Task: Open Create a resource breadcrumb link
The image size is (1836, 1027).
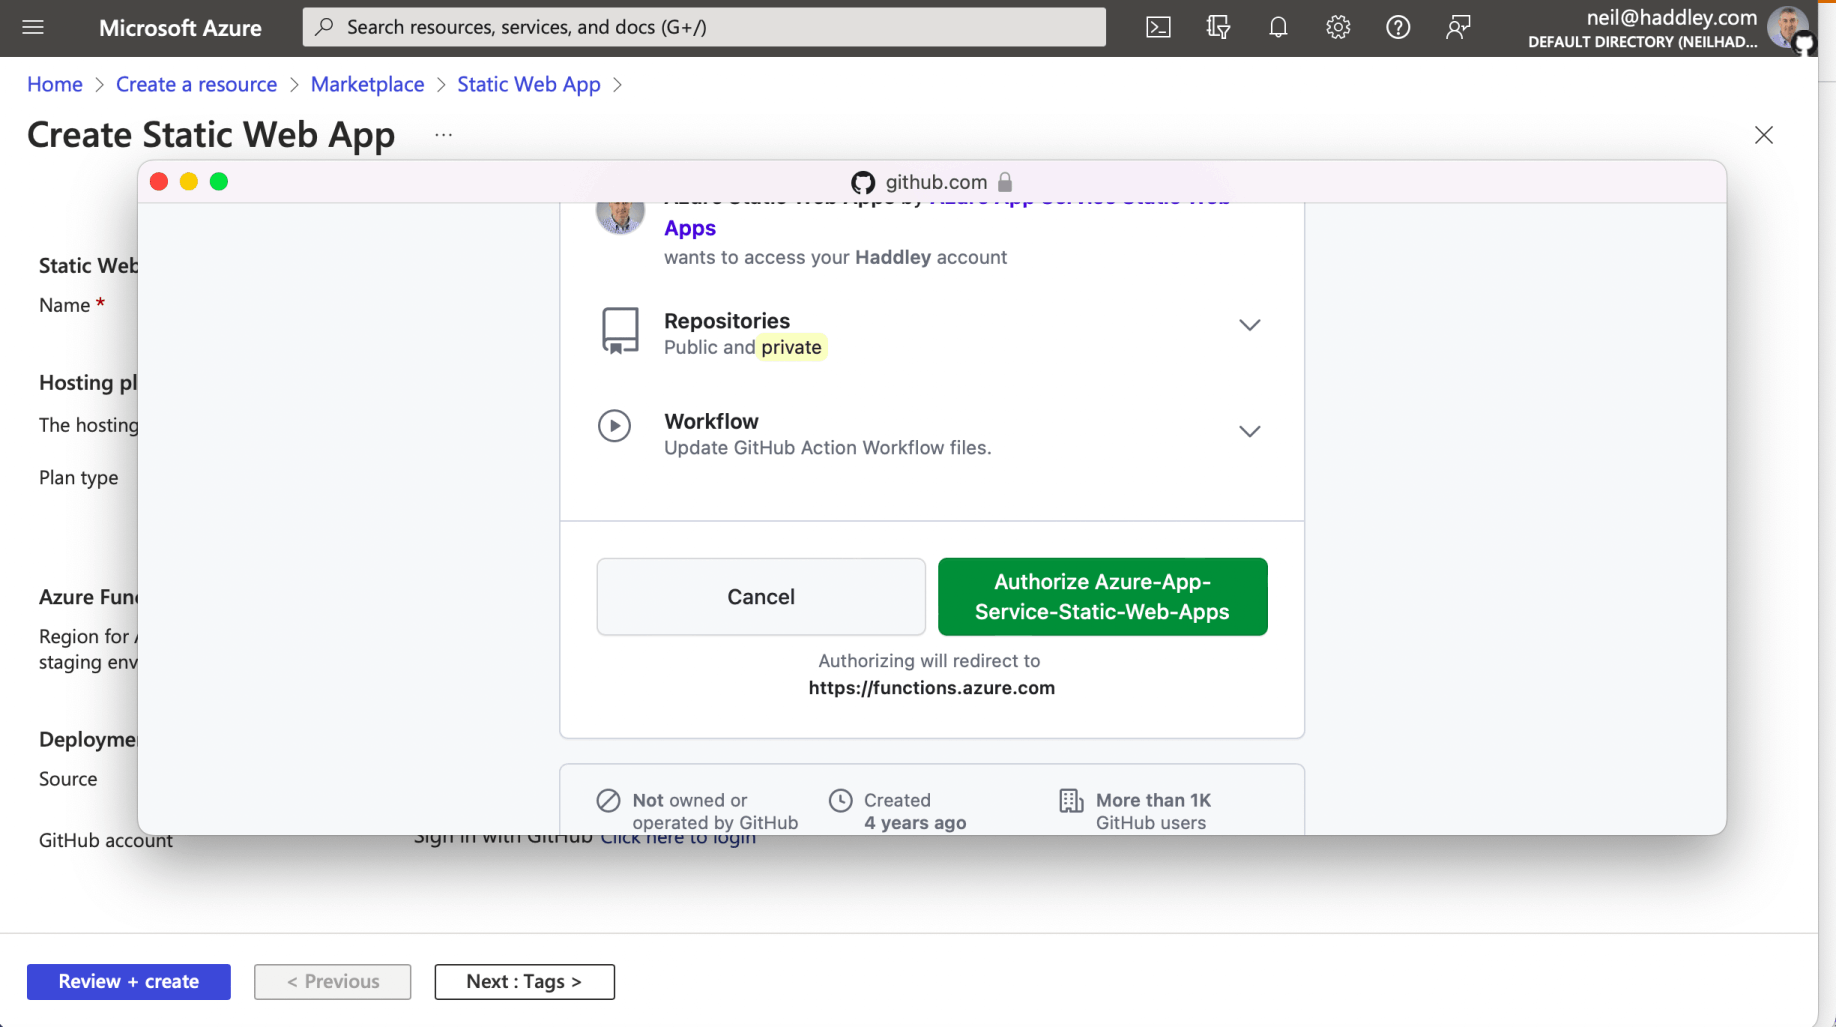Action: (x=196, y=84)
